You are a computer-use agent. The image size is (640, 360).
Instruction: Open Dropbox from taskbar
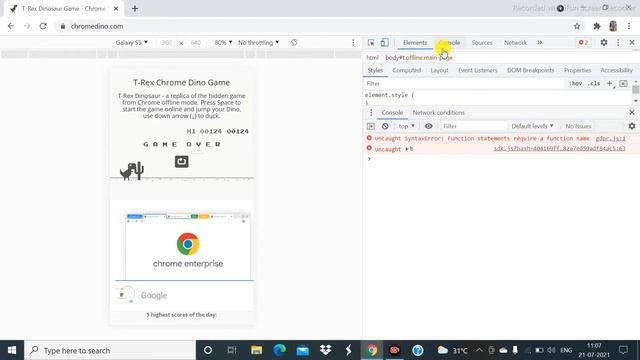(x=325, y=350)
